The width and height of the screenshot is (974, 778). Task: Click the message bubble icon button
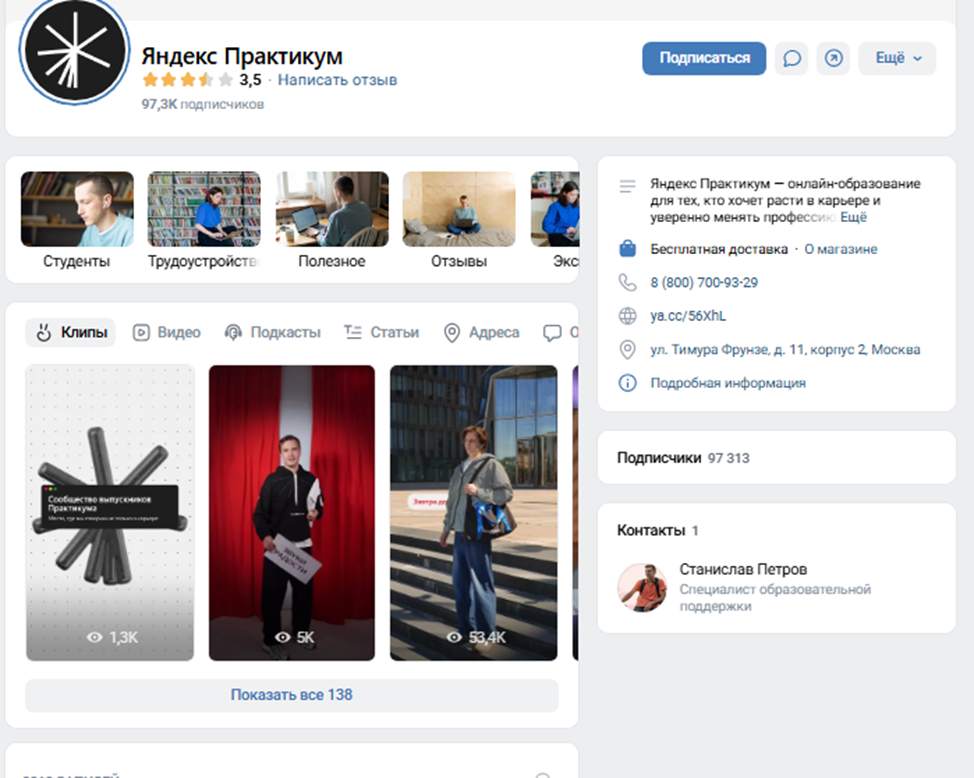pyautogui.click(x=791, y=58)
